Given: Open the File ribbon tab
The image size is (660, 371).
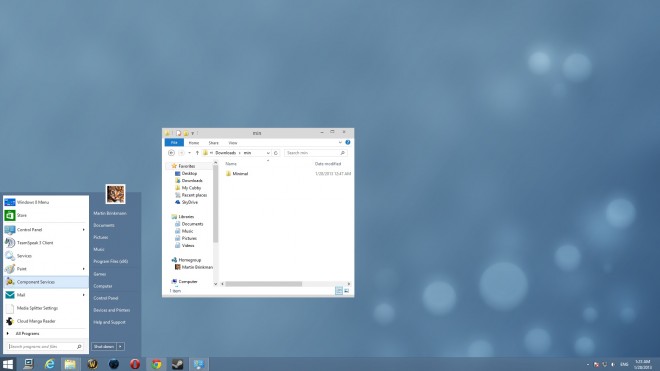Looking at the screenshot, I should click(174, 143).
